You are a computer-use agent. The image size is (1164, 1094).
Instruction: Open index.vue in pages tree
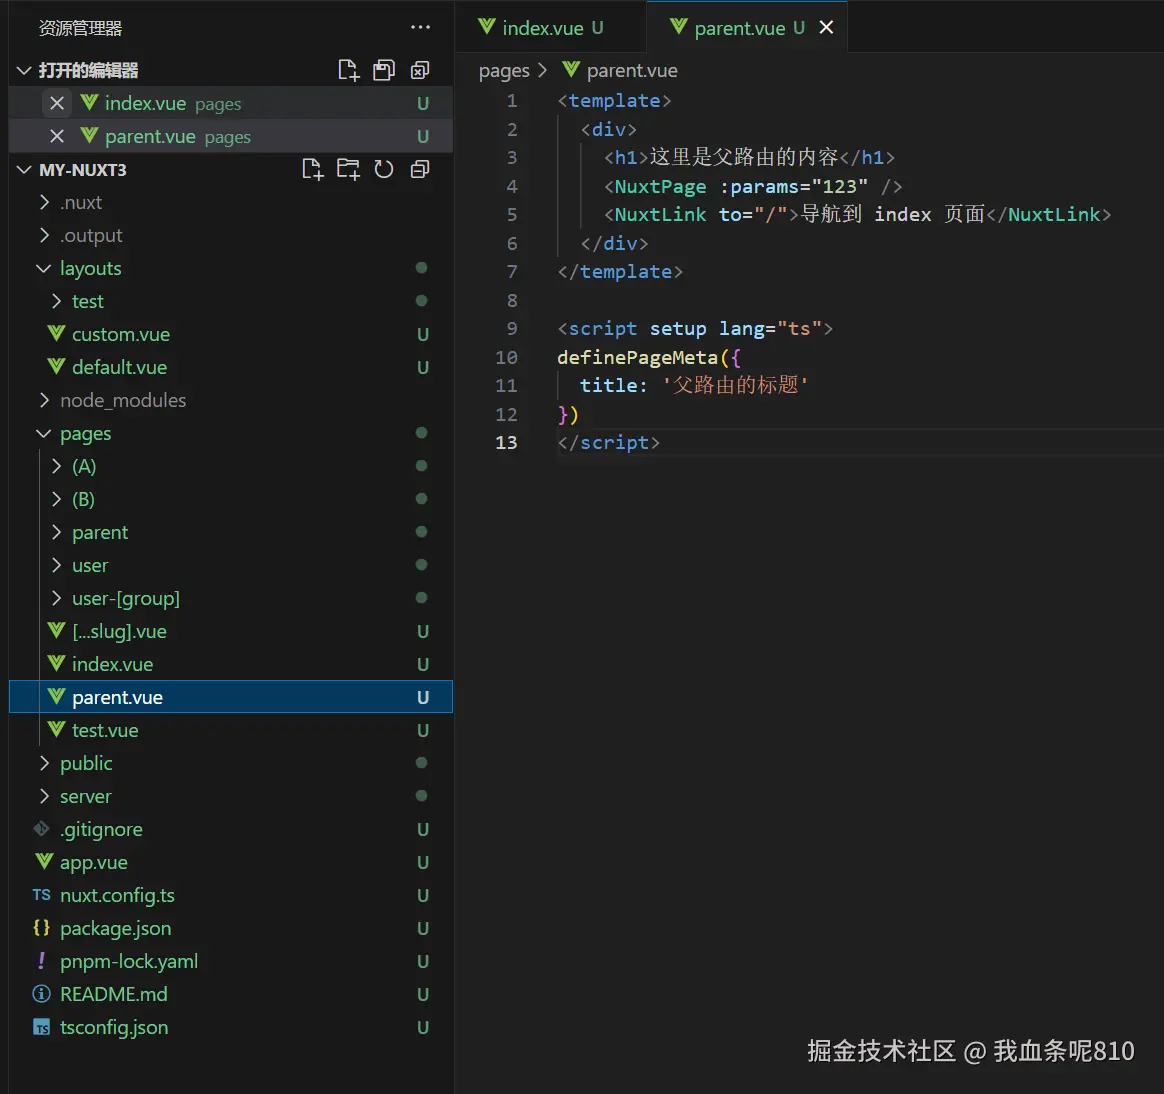(x=231, y=664)
